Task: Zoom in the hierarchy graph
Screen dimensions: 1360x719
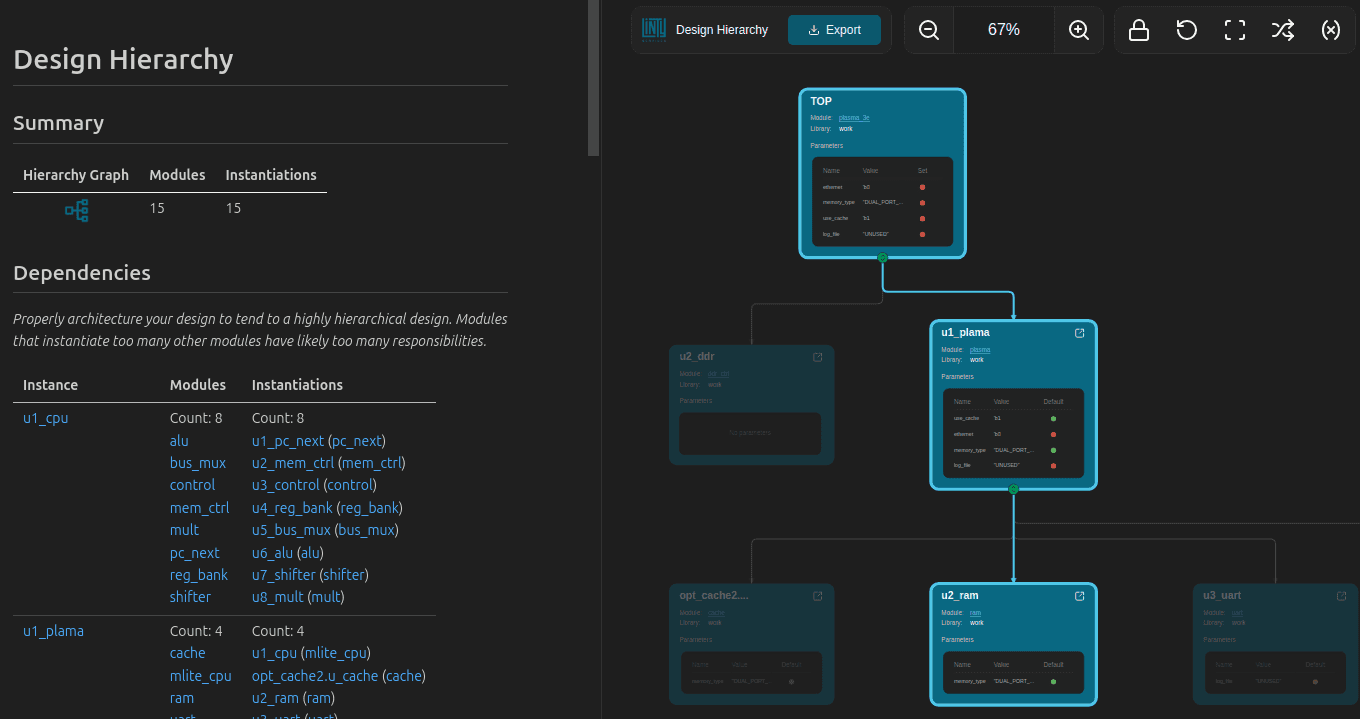Action: [1079, 30]
